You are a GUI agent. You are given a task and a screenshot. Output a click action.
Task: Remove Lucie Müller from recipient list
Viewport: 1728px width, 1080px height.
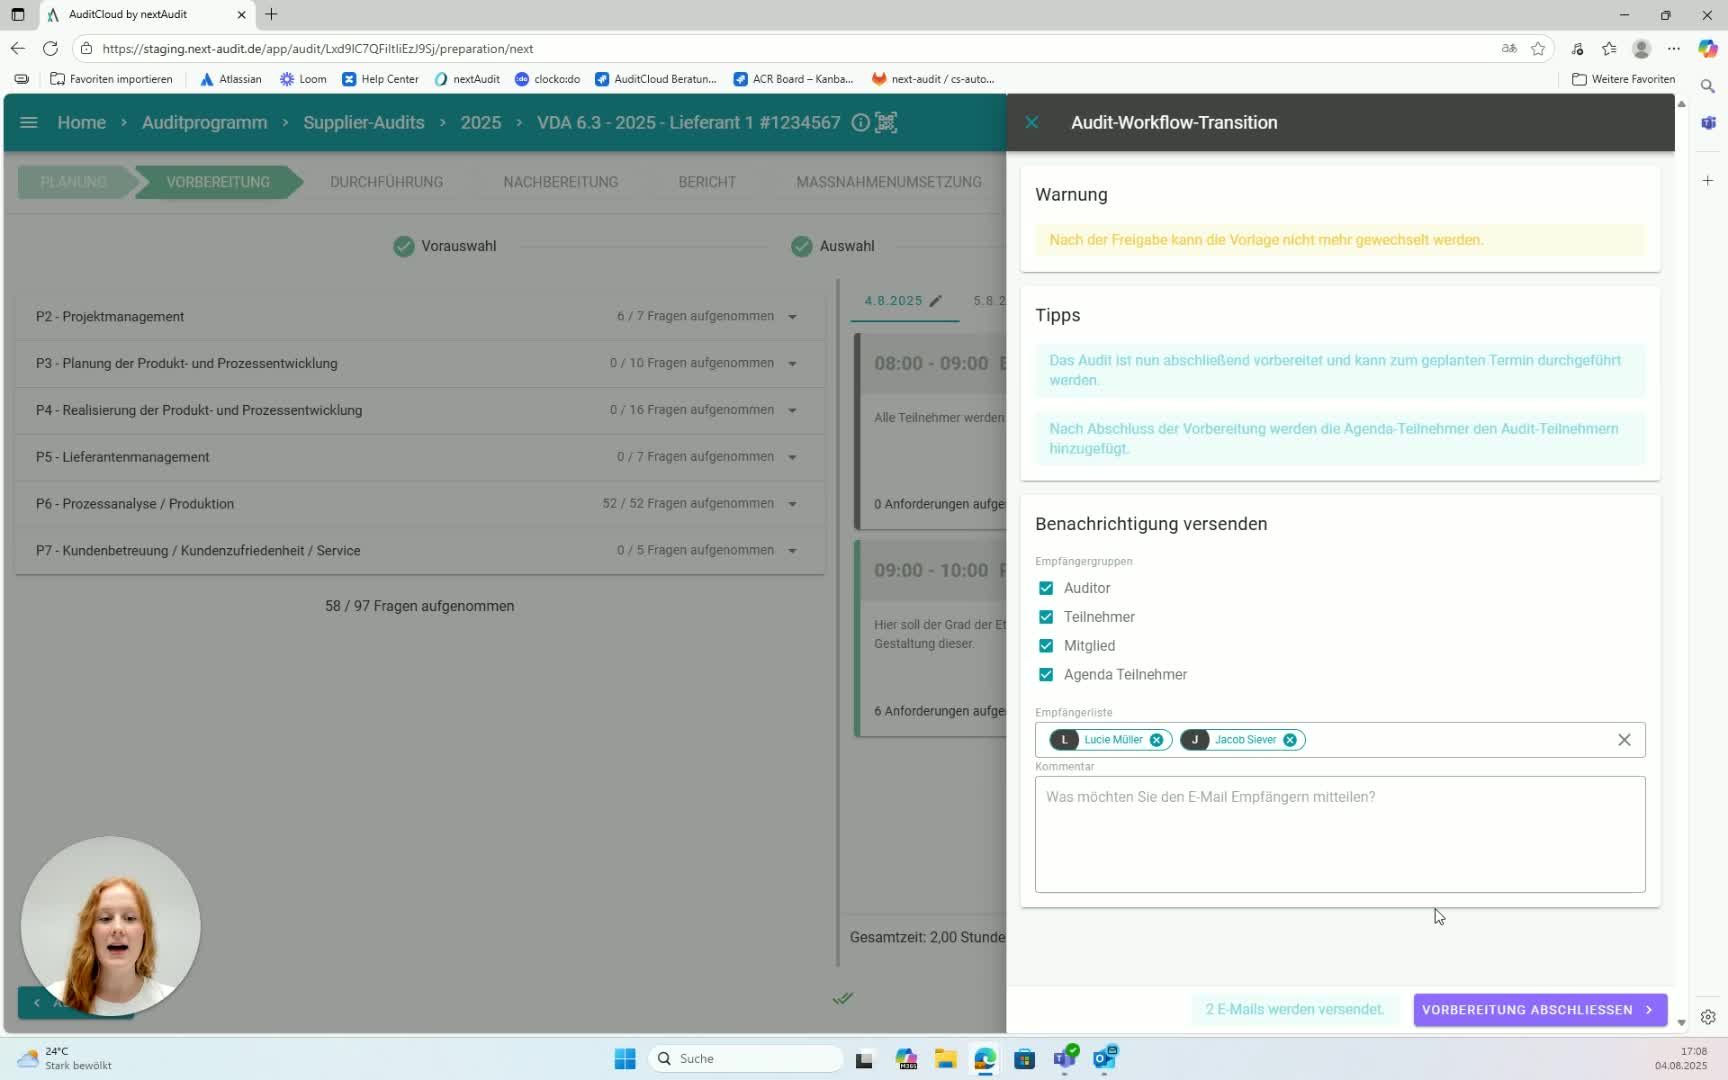[1157, 740]
